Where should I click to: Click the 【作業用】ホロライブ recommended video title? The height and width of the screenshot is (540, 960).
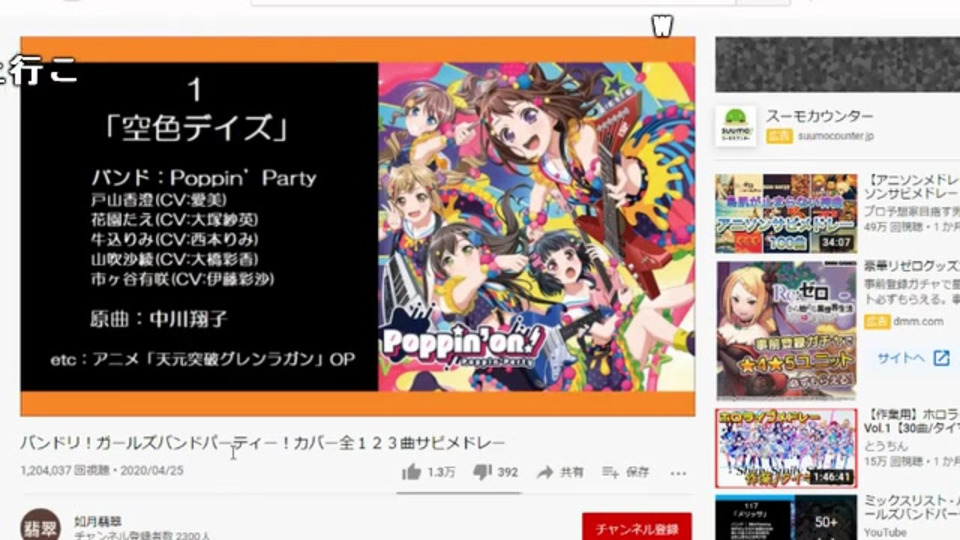point(912,421)
